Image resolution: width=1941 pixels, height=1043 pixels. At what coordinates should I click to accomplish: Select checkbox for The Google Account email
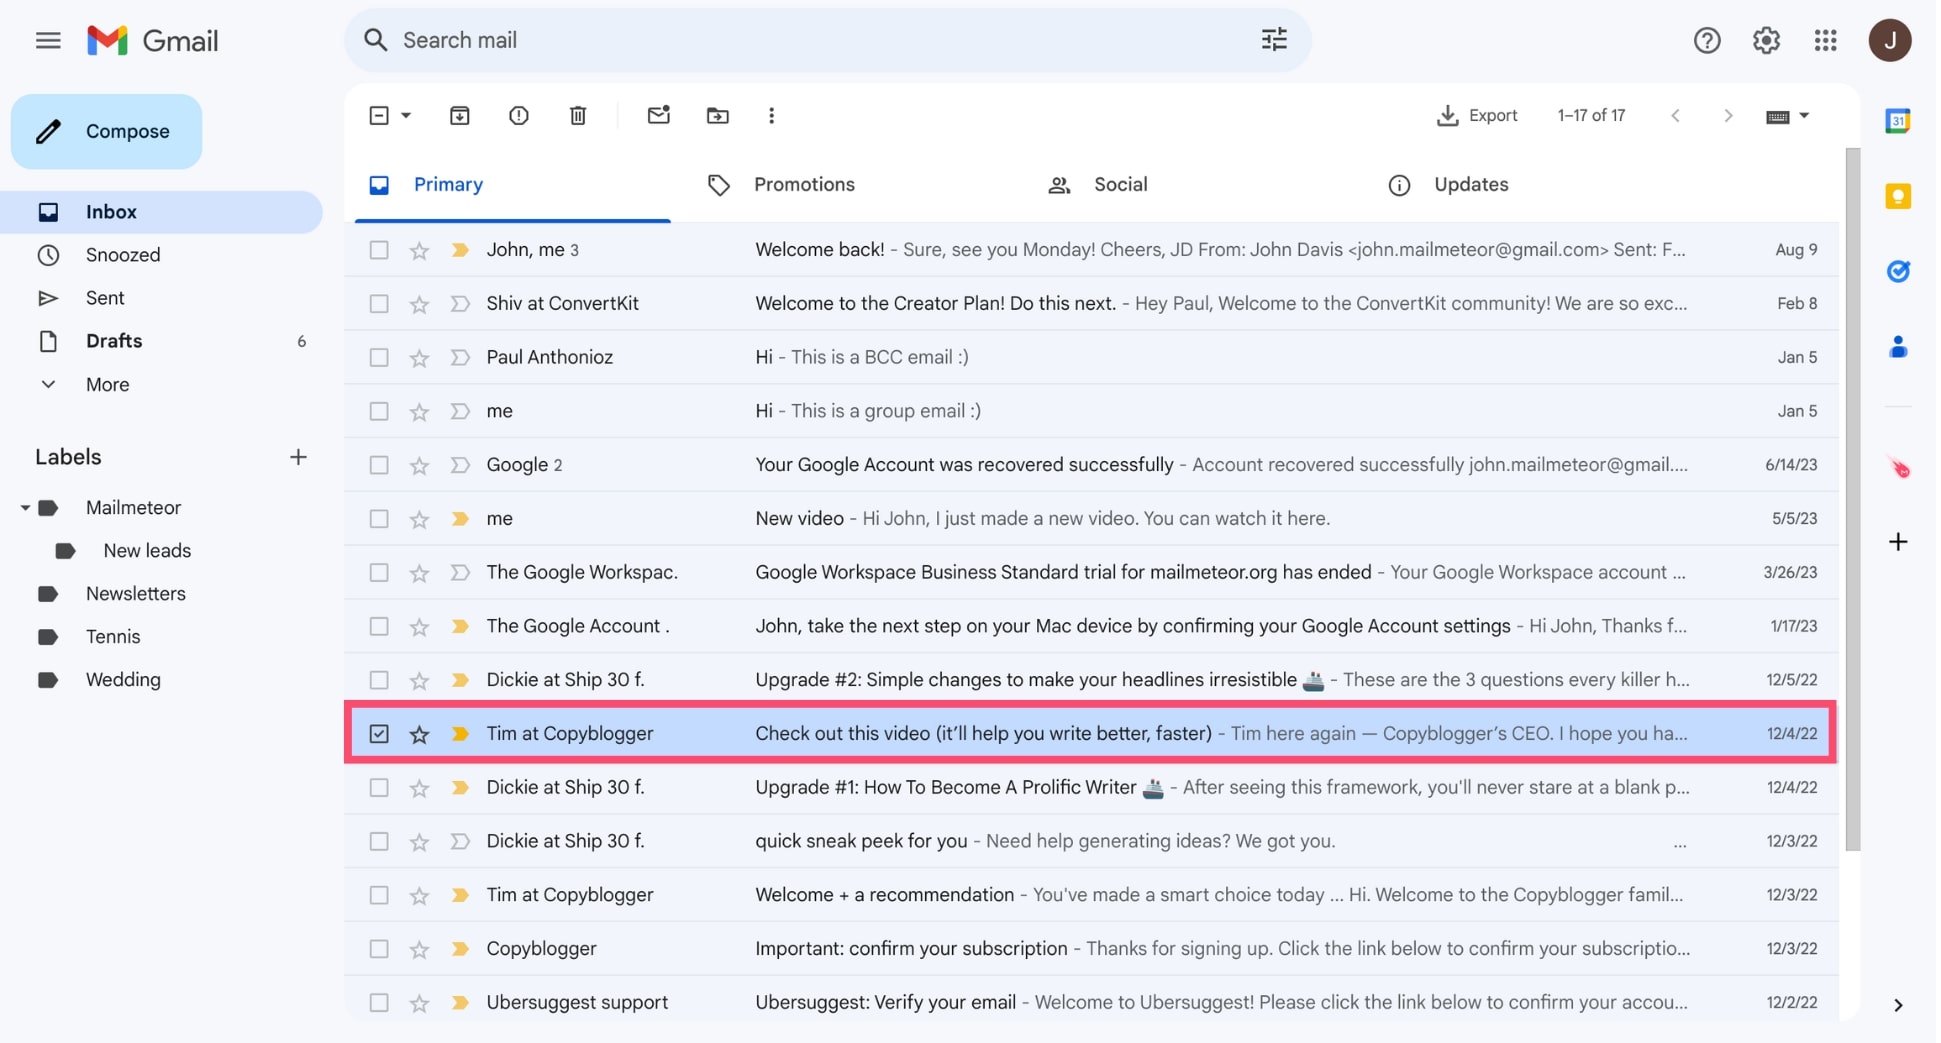(x=379, y=627)
